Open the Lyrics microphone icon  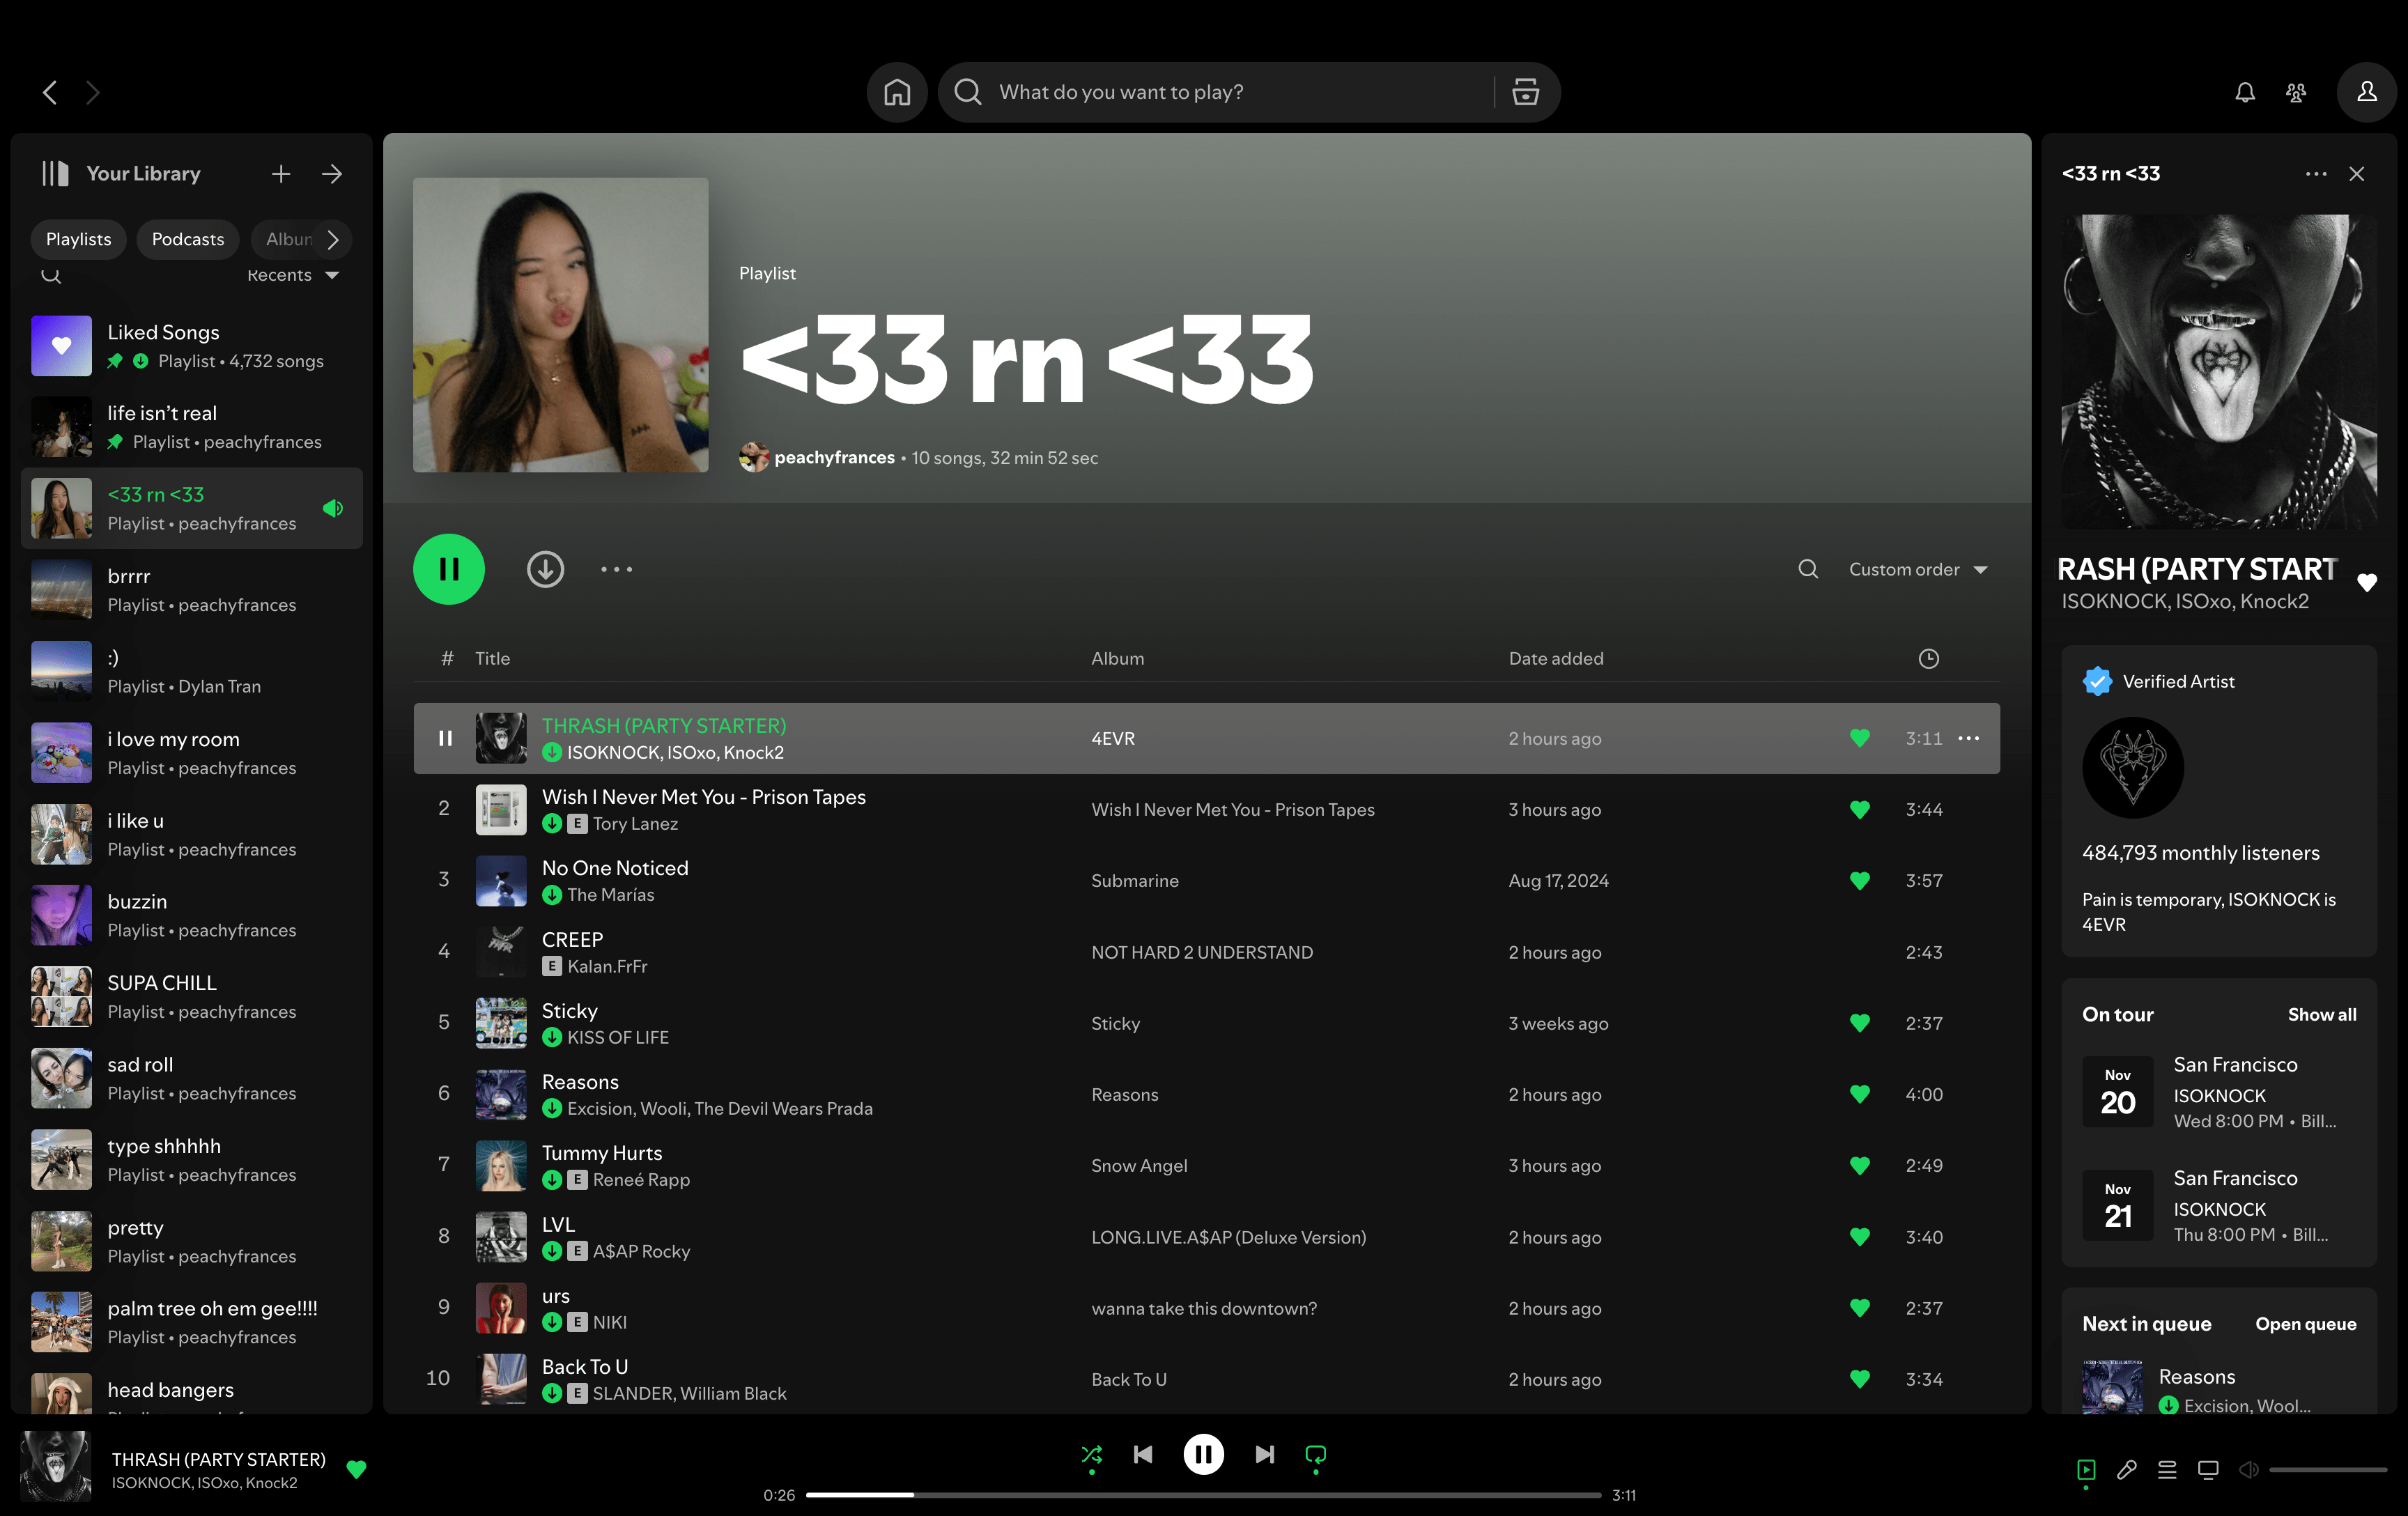[2126, 1469]
